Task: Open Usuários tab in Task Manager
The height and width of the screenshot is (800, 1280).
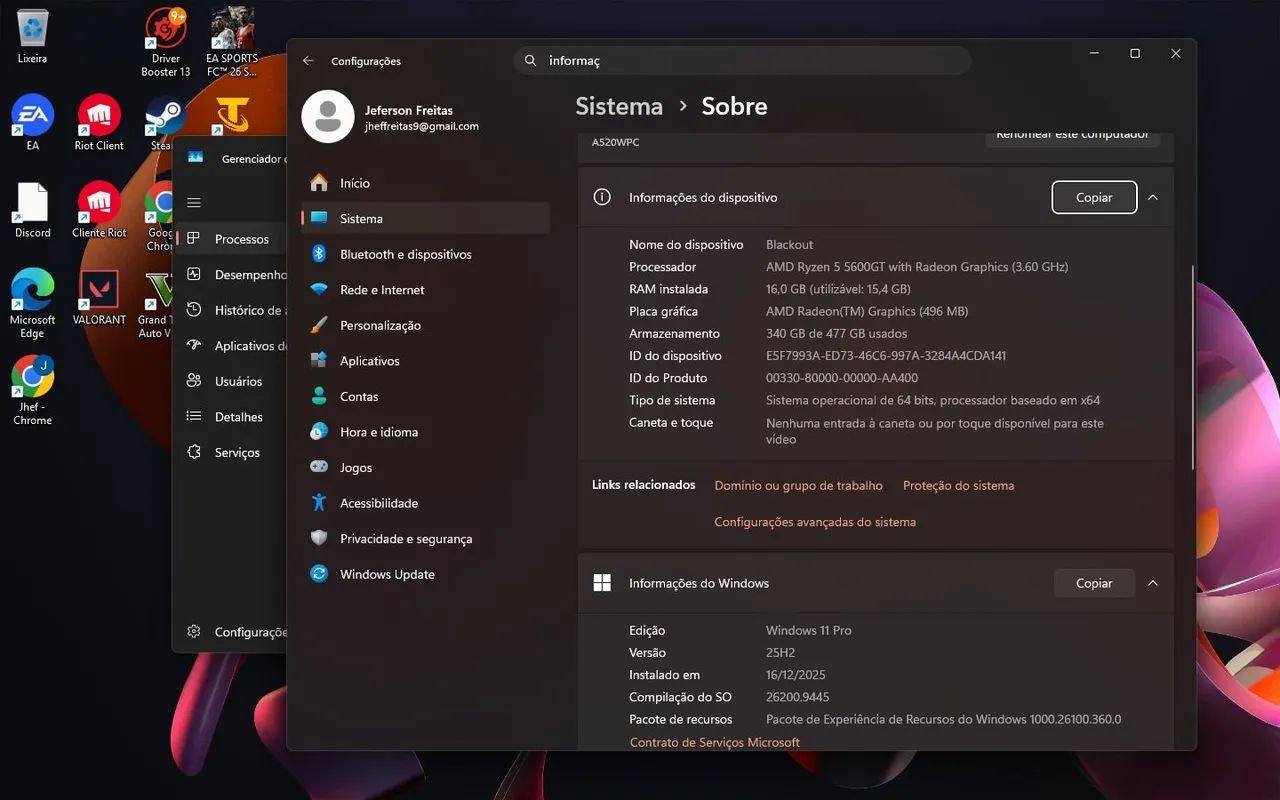Action: 231,381
